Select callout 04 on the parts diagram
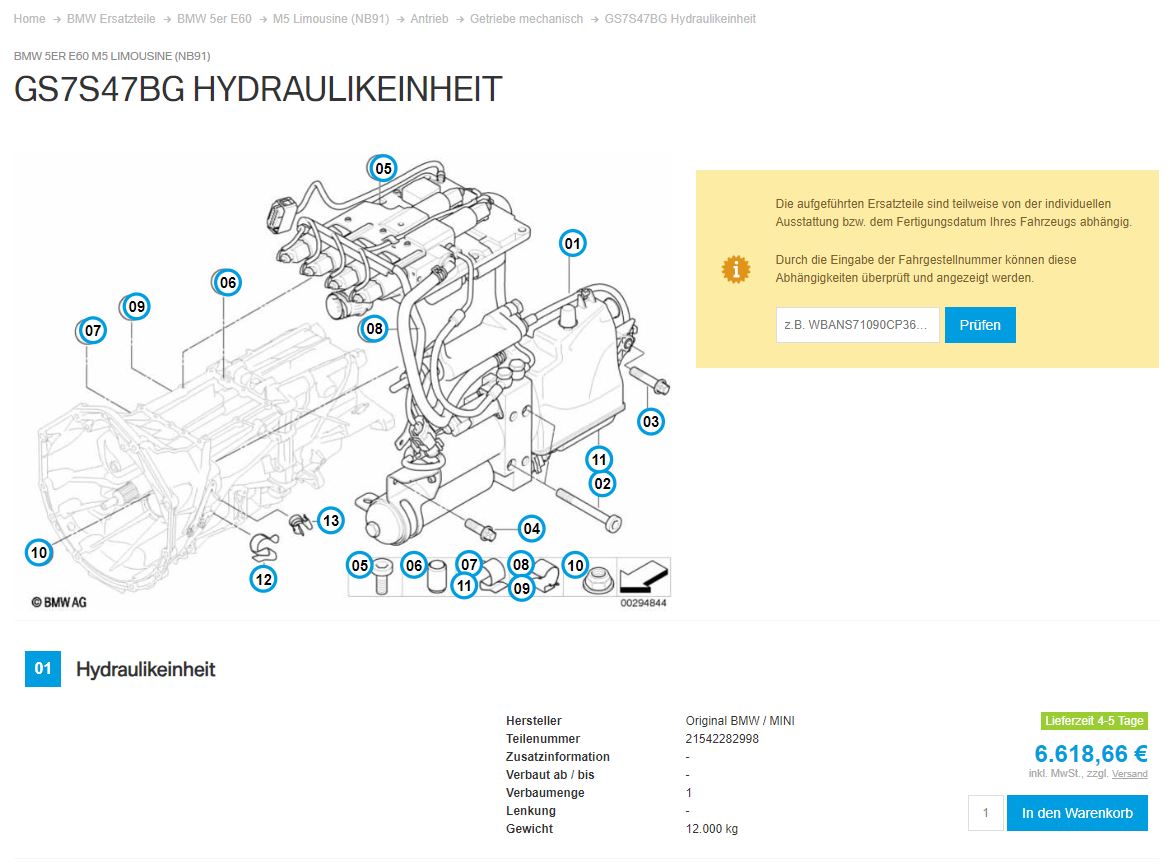Viewport: 1172px width, 863px height. (x=531, y=529)
